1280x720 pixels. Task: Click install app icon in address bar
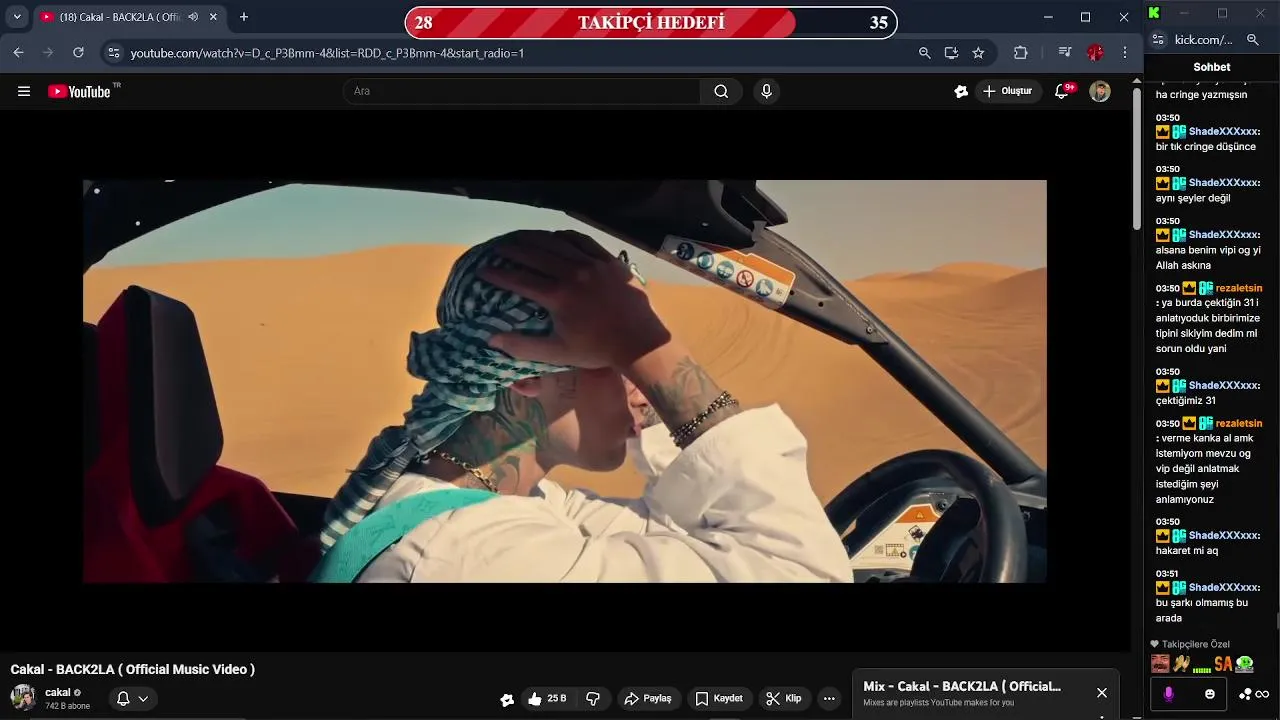(951, 53)
